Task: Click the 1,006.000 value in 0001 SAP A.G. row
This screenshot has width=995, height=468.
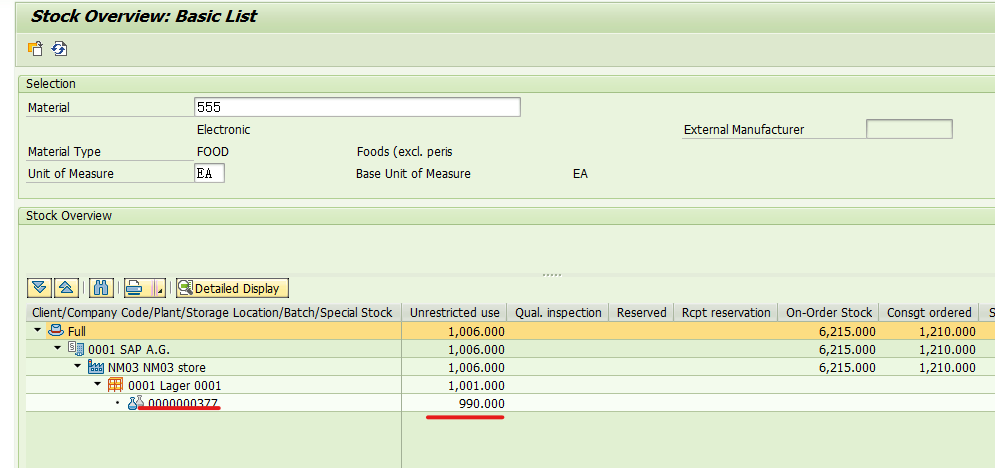Action: coord(476,349)
